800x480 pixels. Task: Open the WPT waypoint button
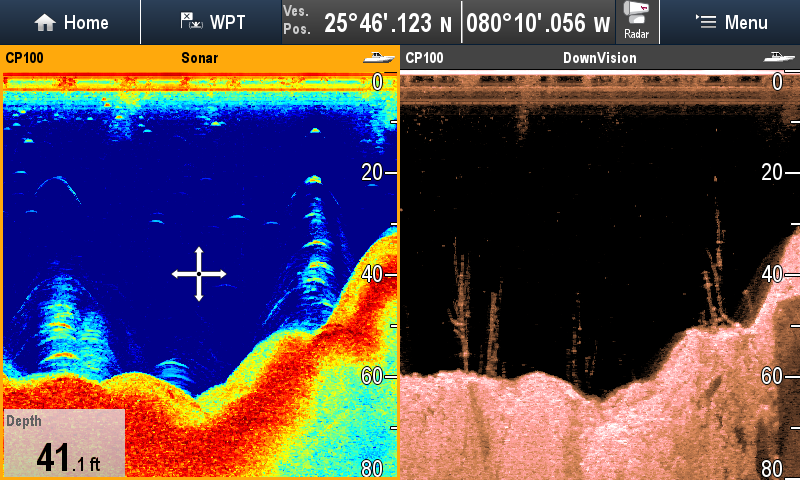[x=211, y=22]
